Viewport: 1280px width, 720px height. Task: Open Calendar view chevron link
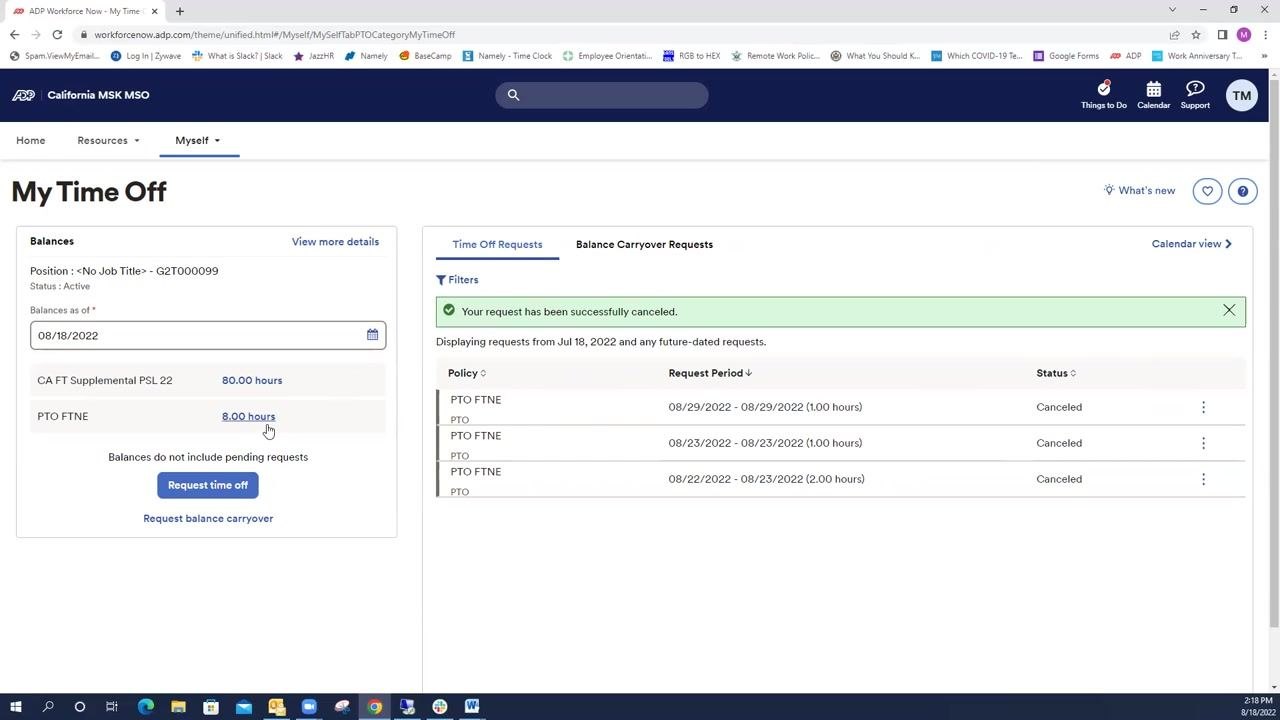click(x=1192, y=244)
